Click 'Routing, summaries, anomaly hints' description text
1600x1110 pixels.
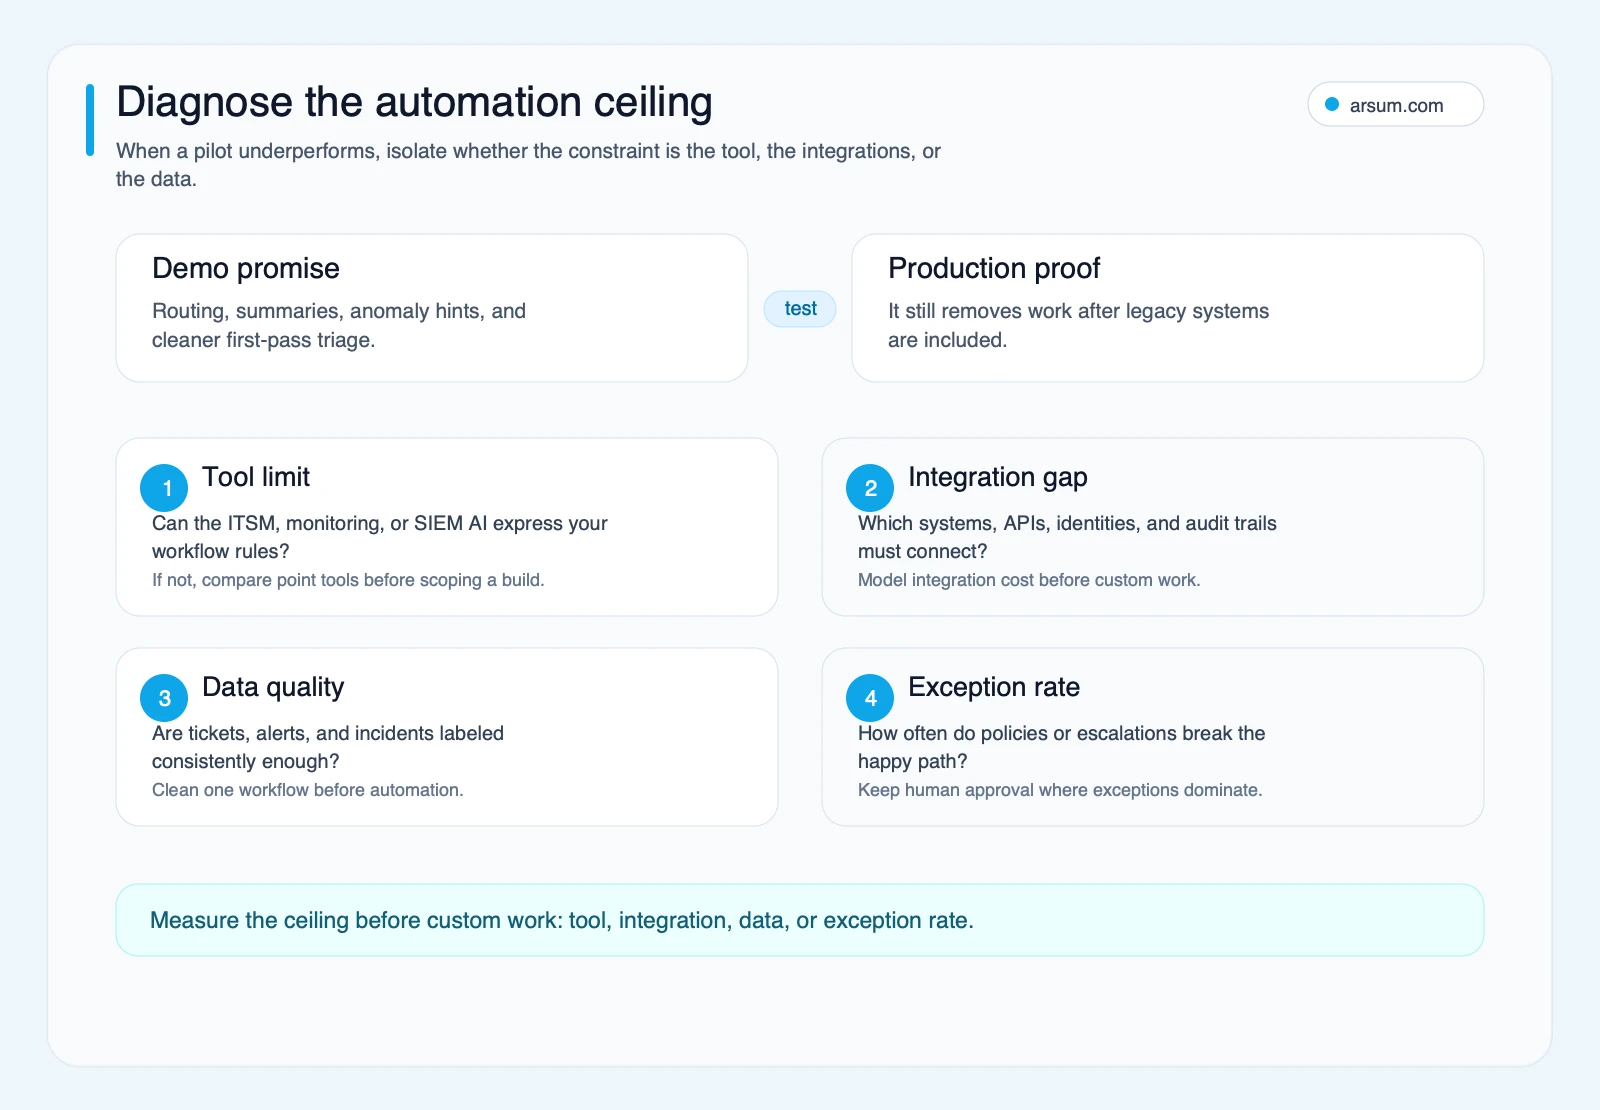point(339,325)
